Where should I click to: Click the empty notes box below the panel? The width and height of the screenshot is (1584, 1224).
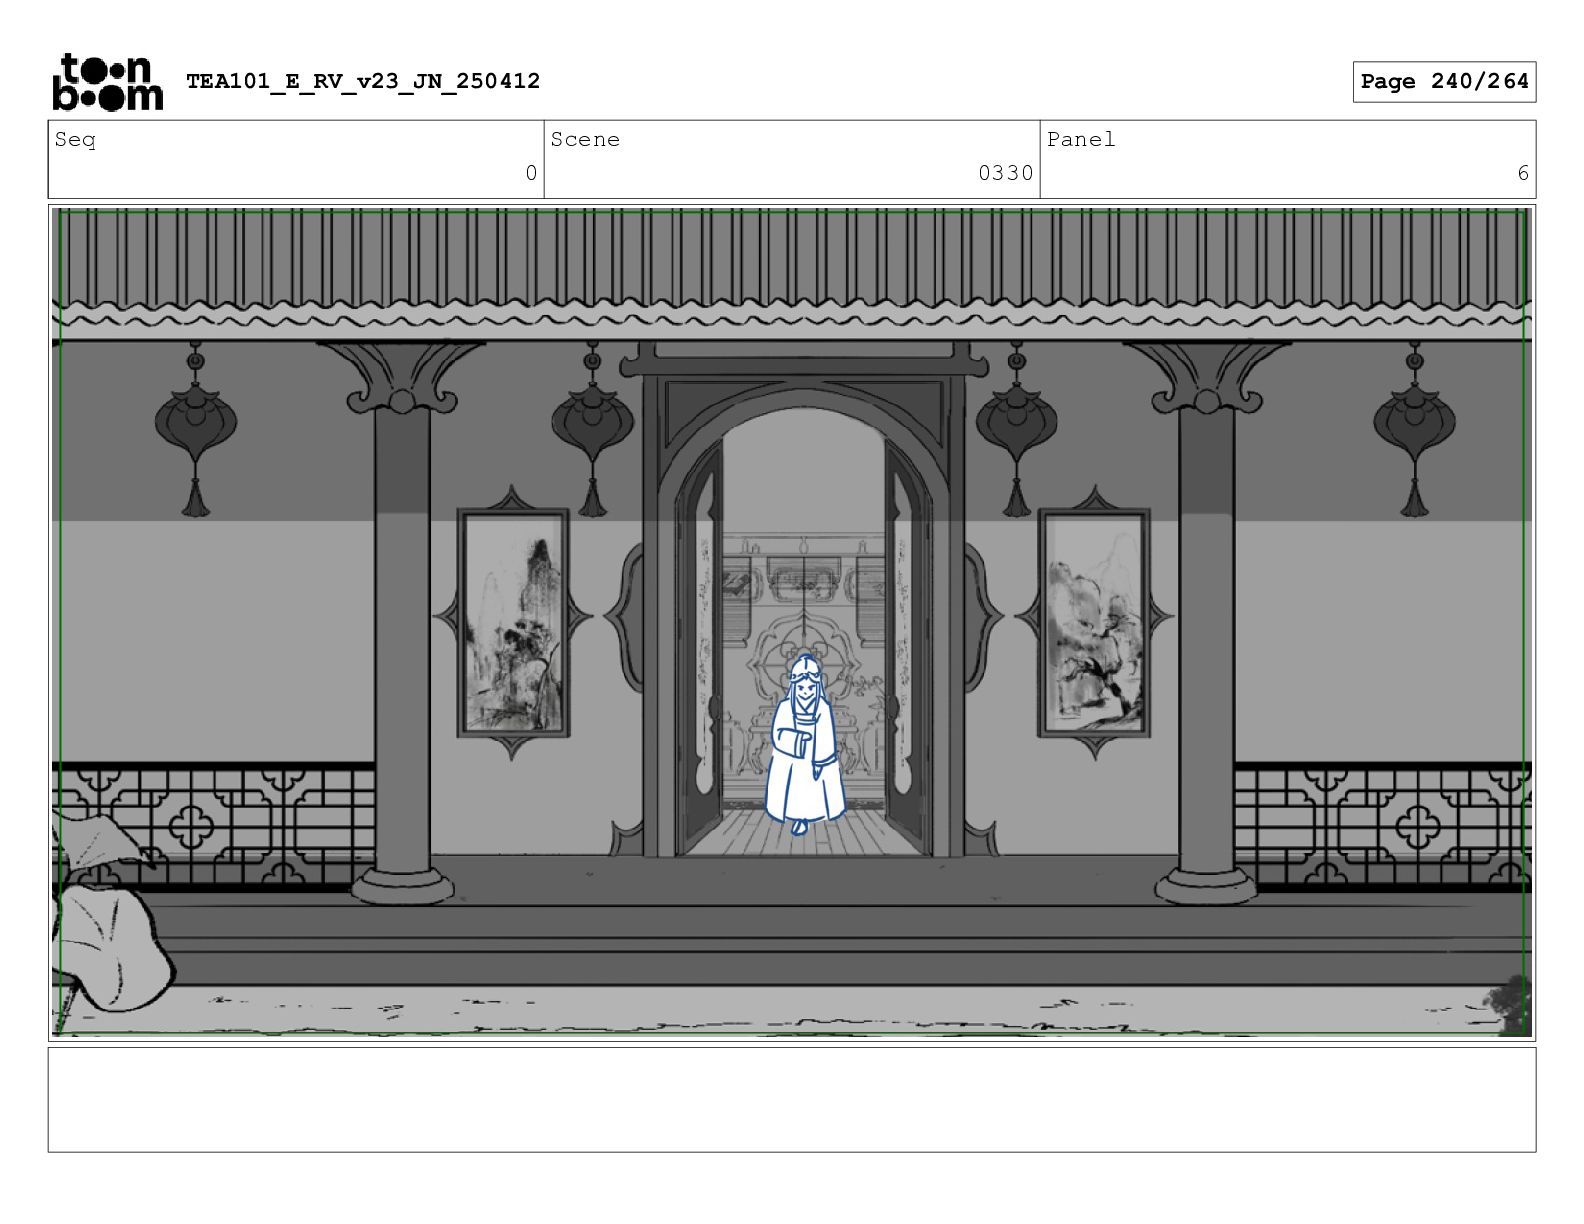pos(792,1100)
